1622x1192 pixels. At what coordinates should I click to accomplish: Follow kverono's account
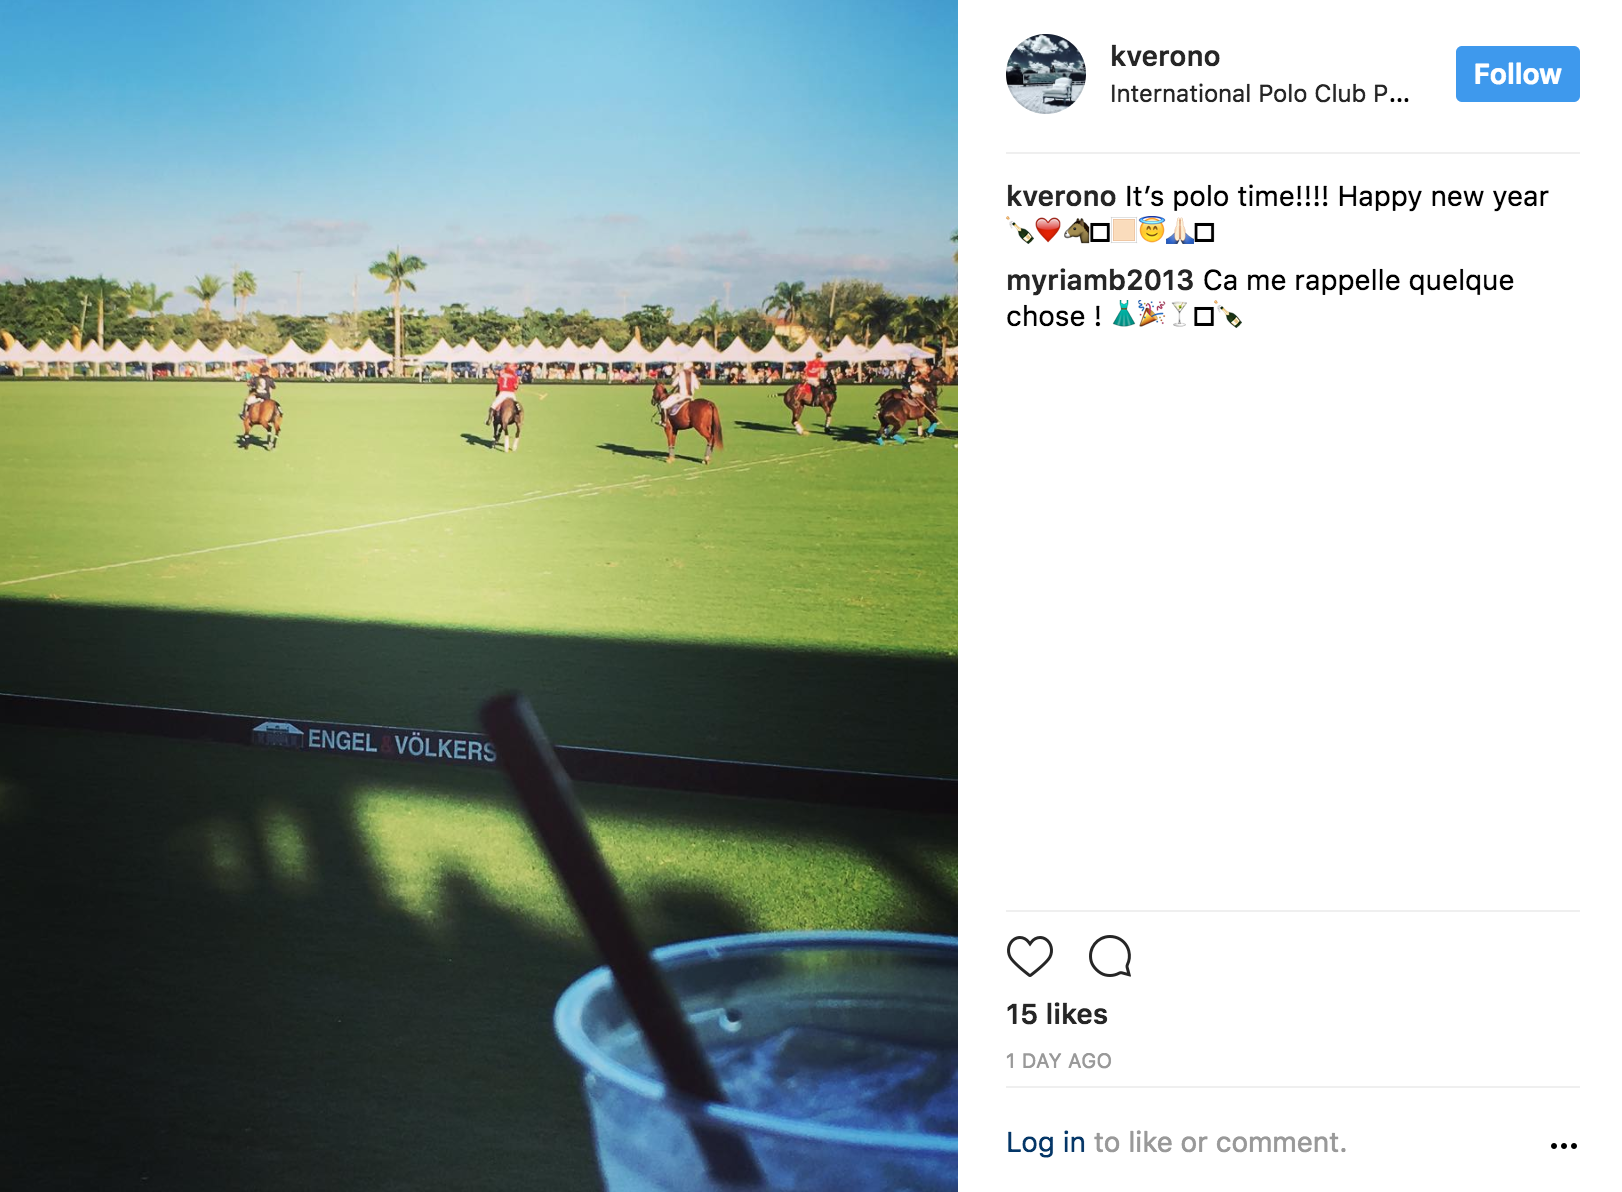(1517, 74)
